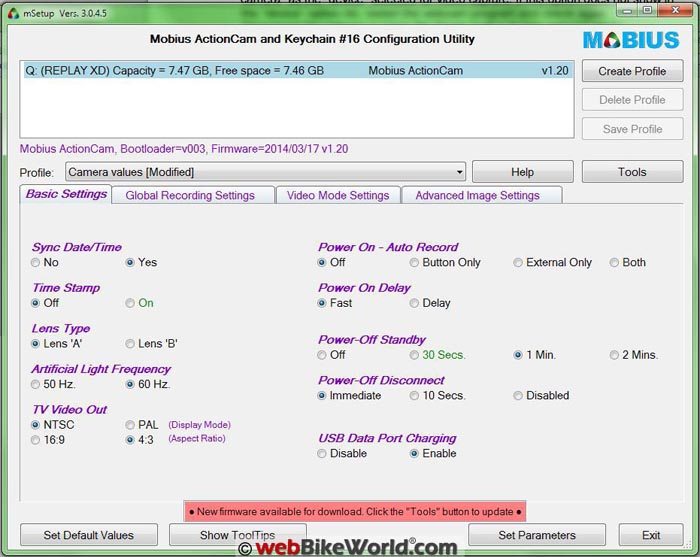Select No for Sync Date/Time

click(35, 262)
